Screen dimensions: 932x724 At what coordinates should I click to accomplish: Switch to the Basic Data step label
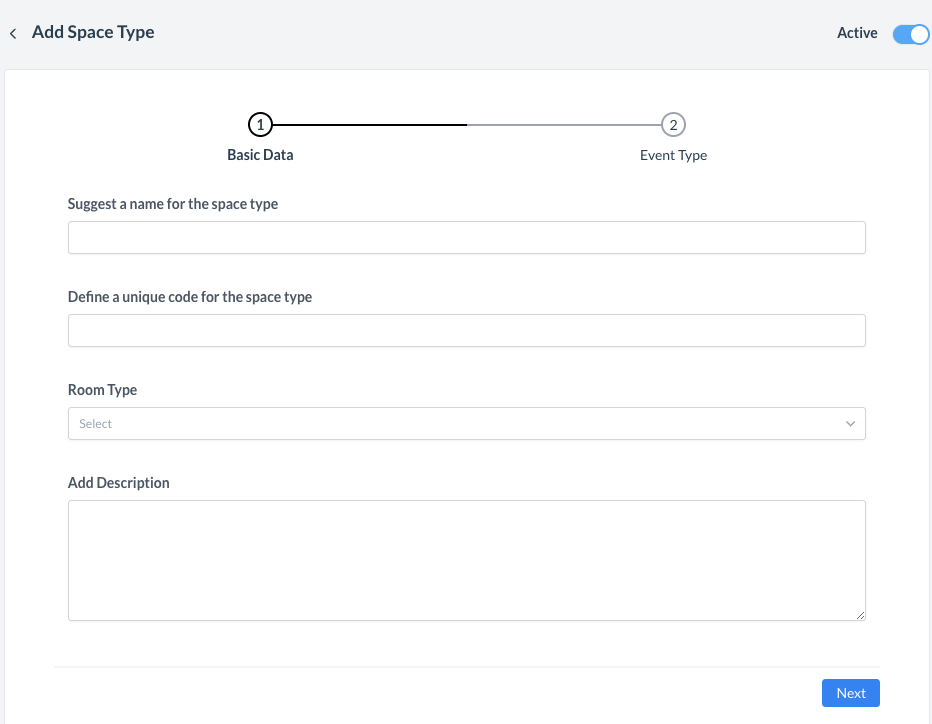260,155
